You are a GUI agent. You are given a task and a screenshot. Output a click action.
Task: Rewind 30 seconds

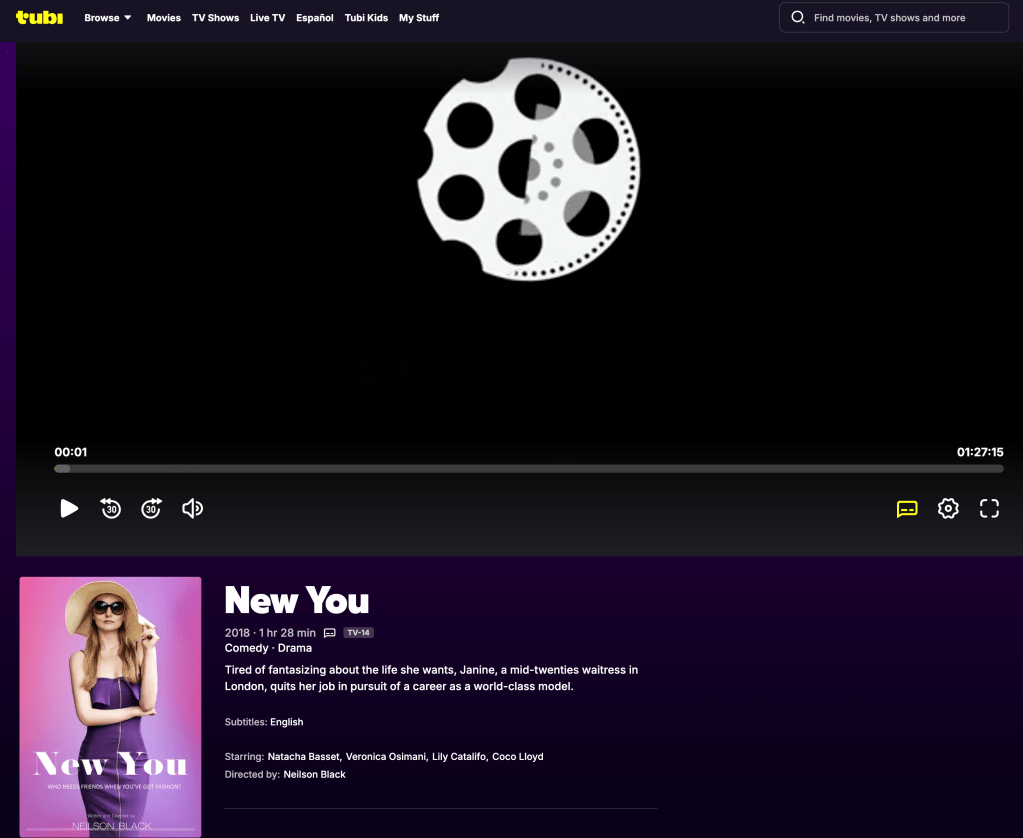(x=111, y=508)
